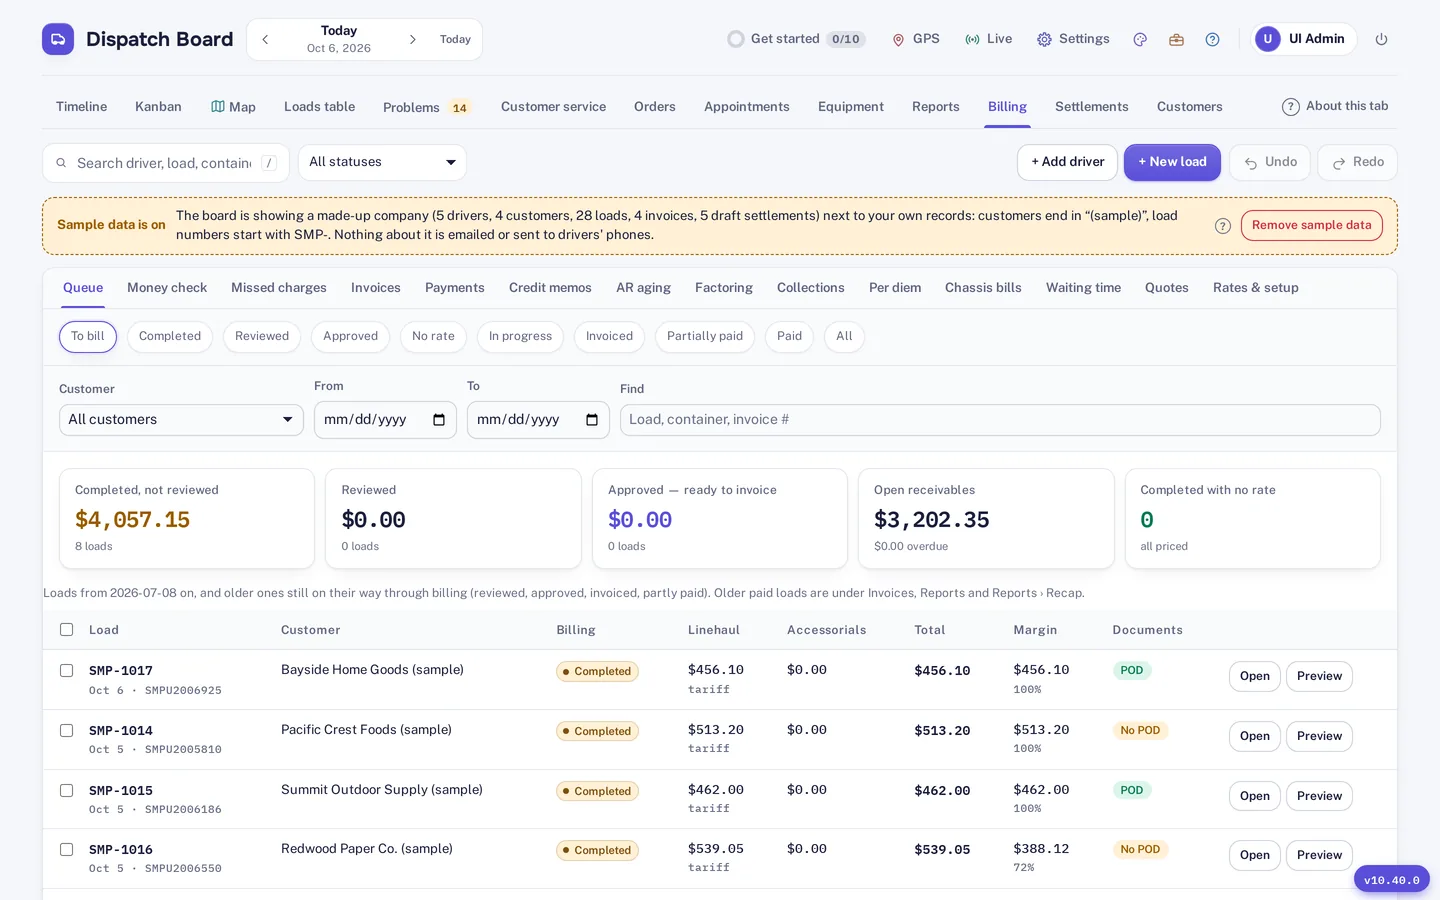Preview the SMP-1015 load
The height and width of the screenshot is (900, 1440).
point(1319,796)
